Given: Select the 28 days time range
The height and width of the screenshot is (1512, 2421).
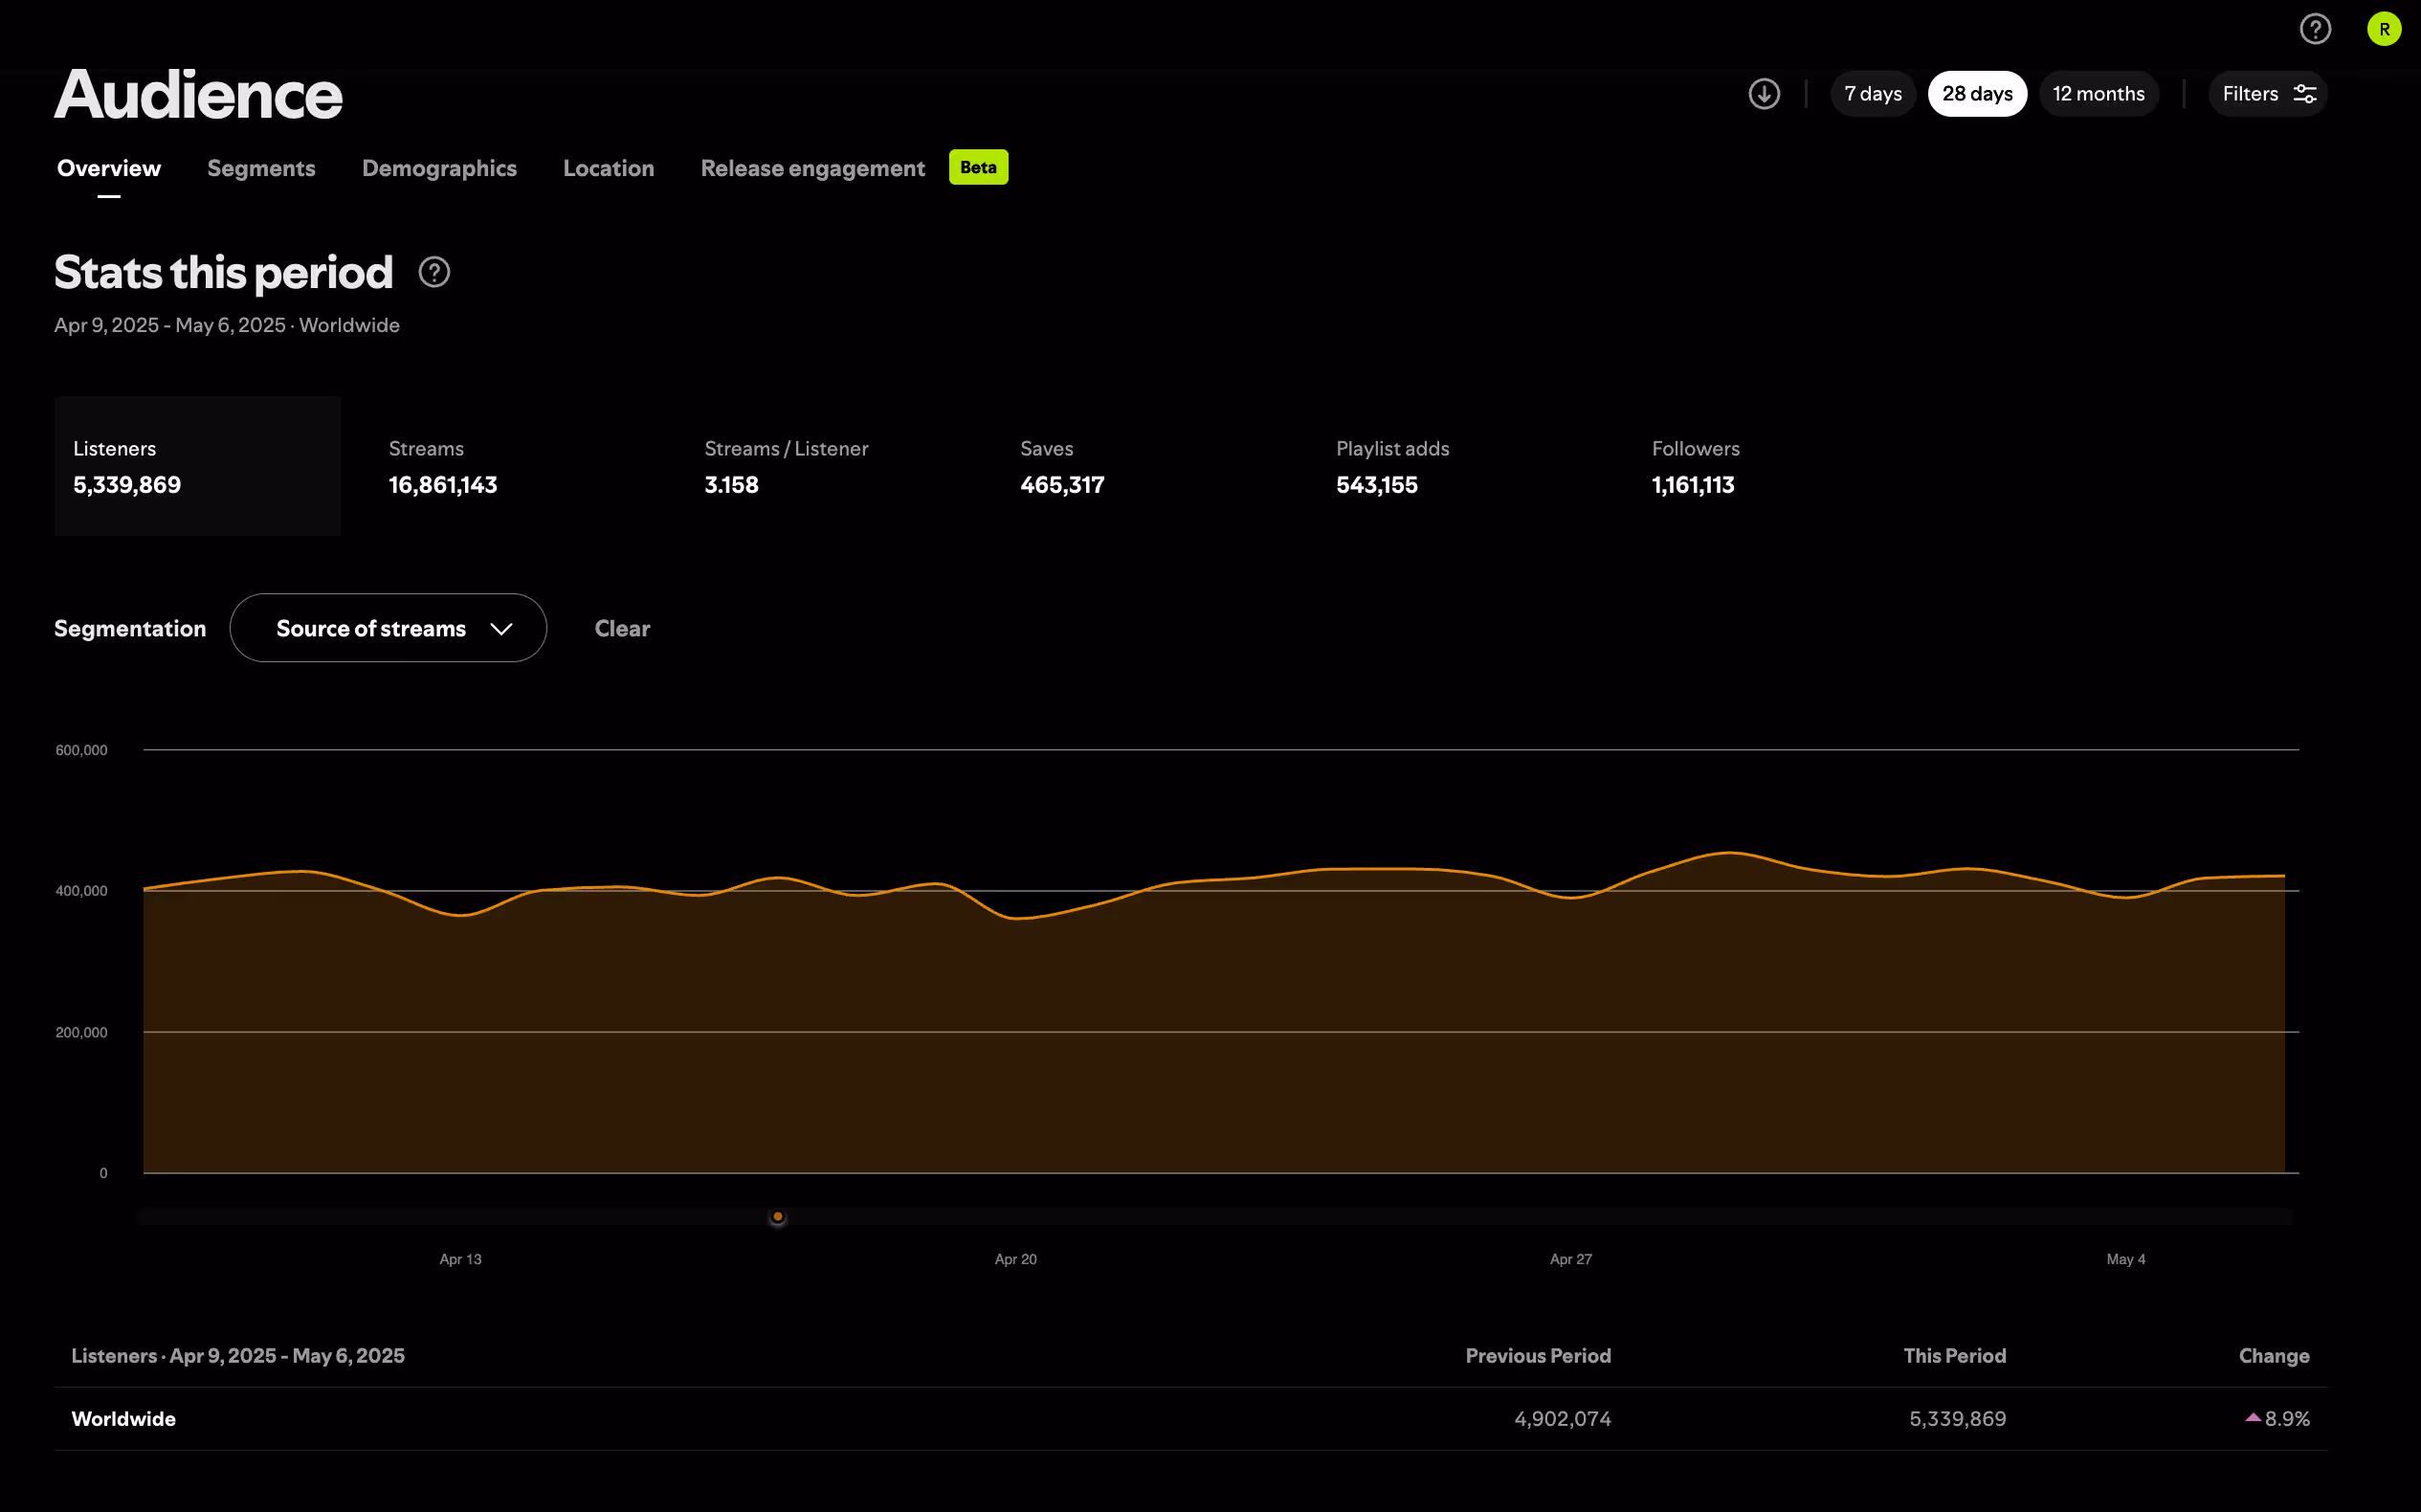Looking at the screenshot, I should (1976, 94).
